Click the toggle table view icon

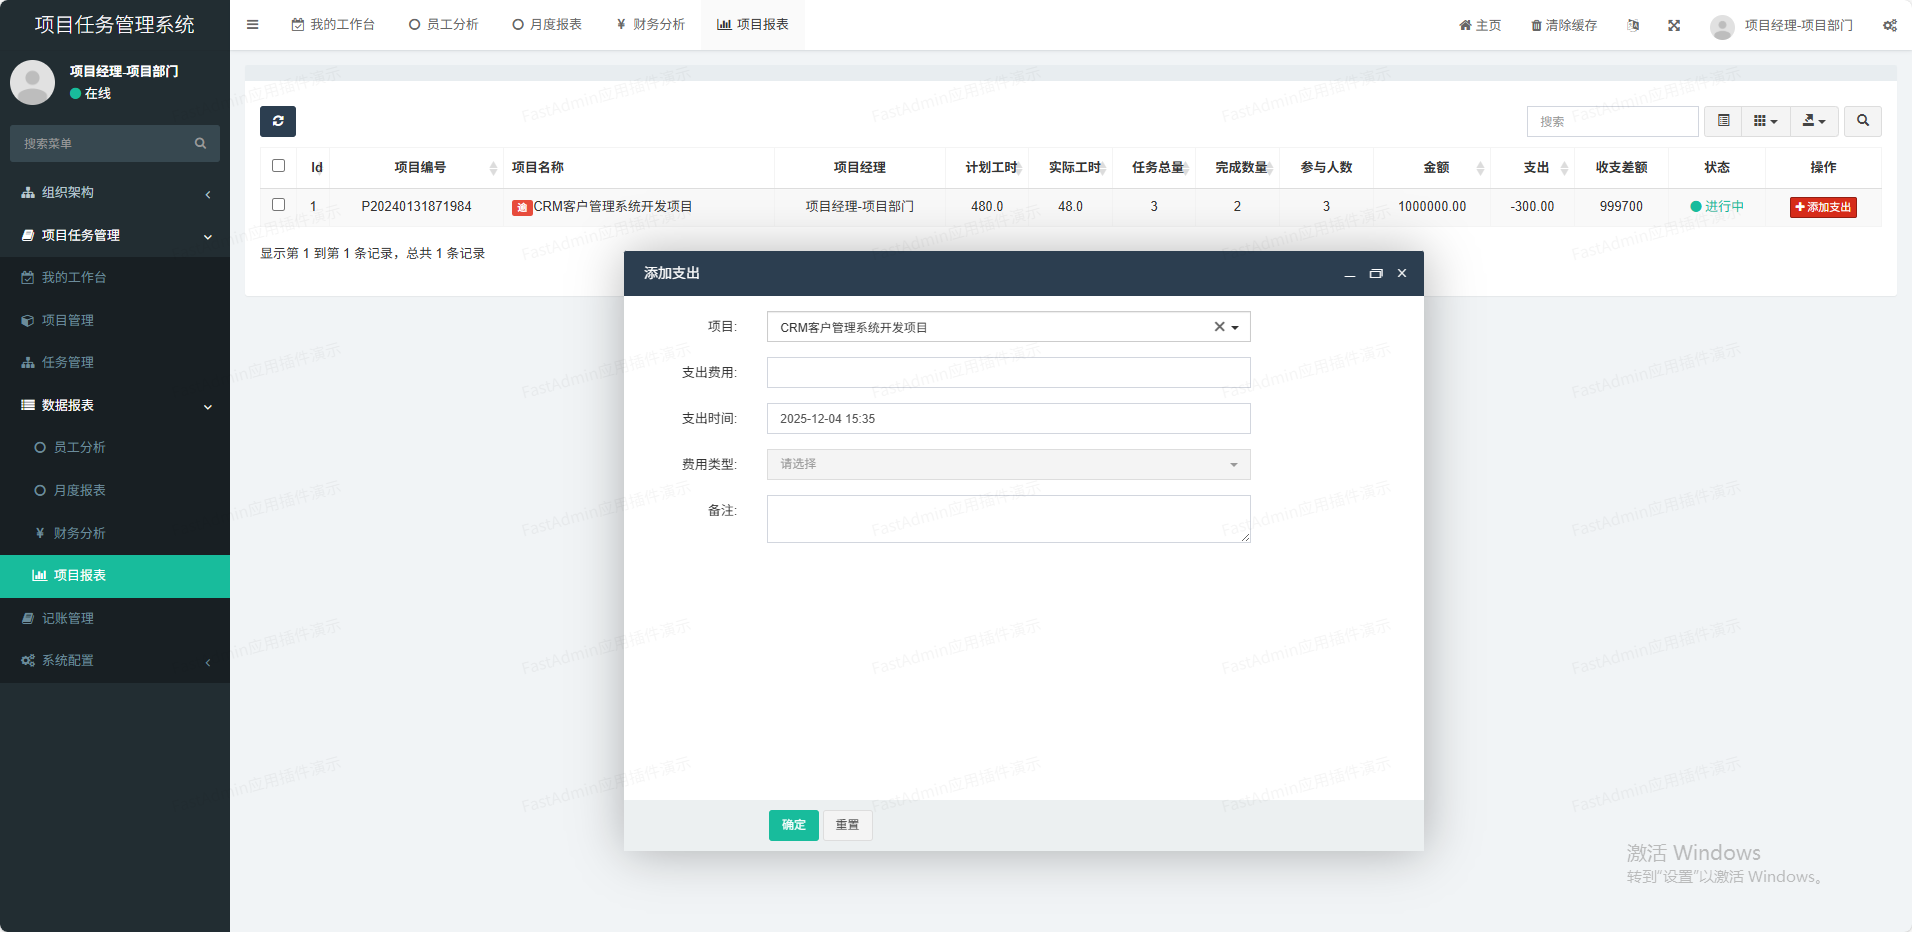point(1723,121)
